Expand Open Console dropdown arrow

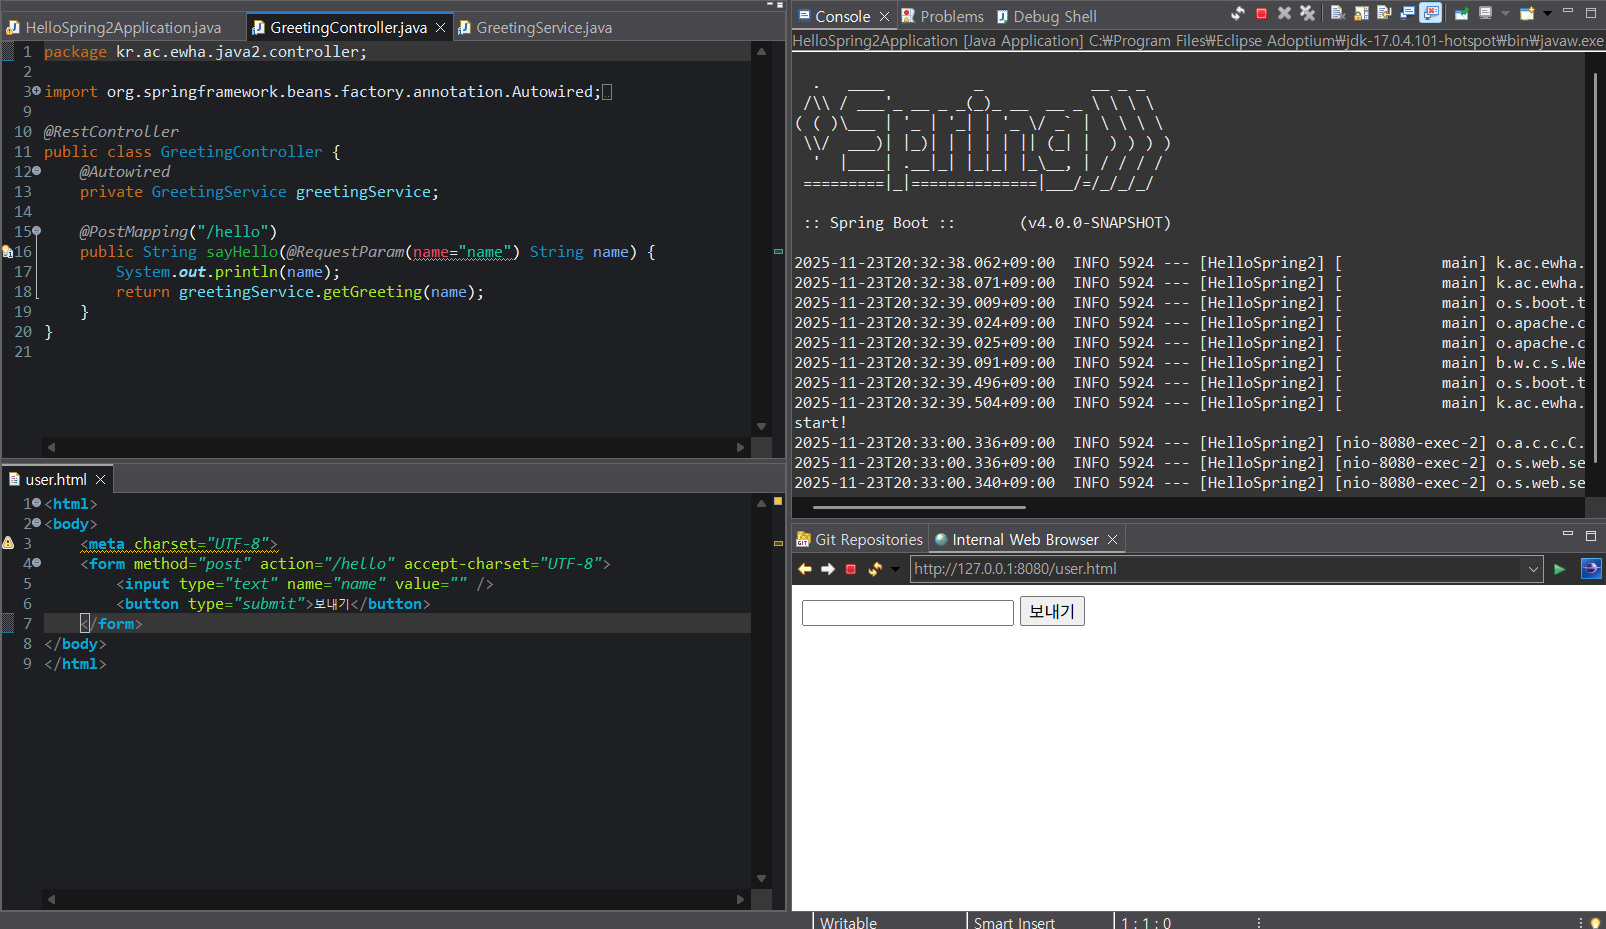coord(1547,13)
